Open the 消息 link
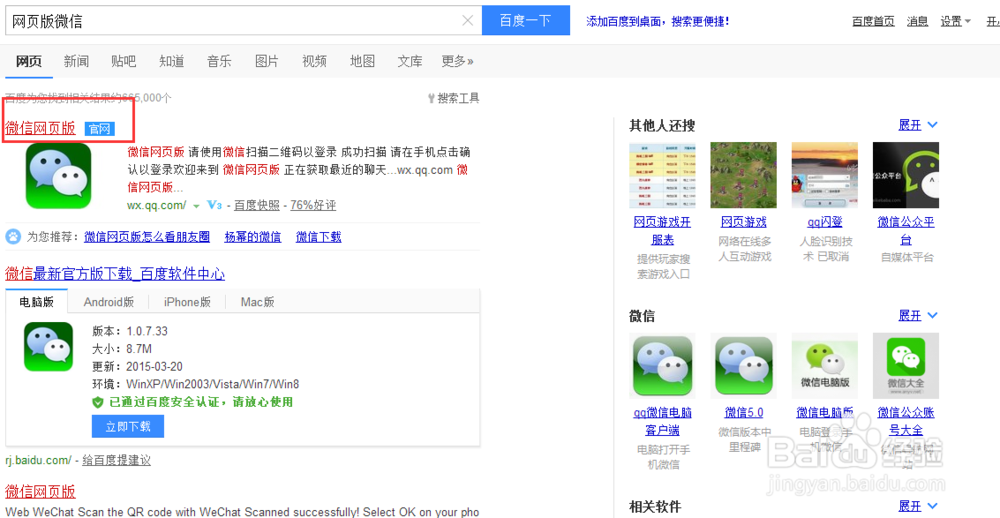This screenshot has height=518, width=1000. click(x=917, y=21)
